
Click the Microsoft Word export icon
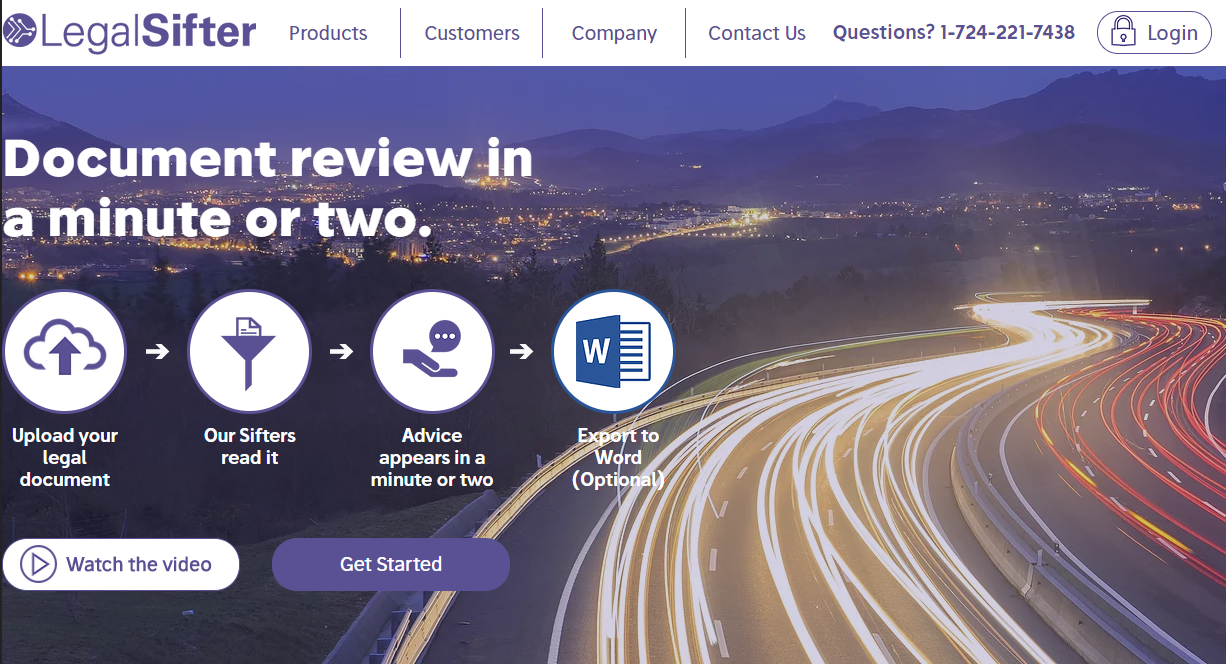click(613, 351)
